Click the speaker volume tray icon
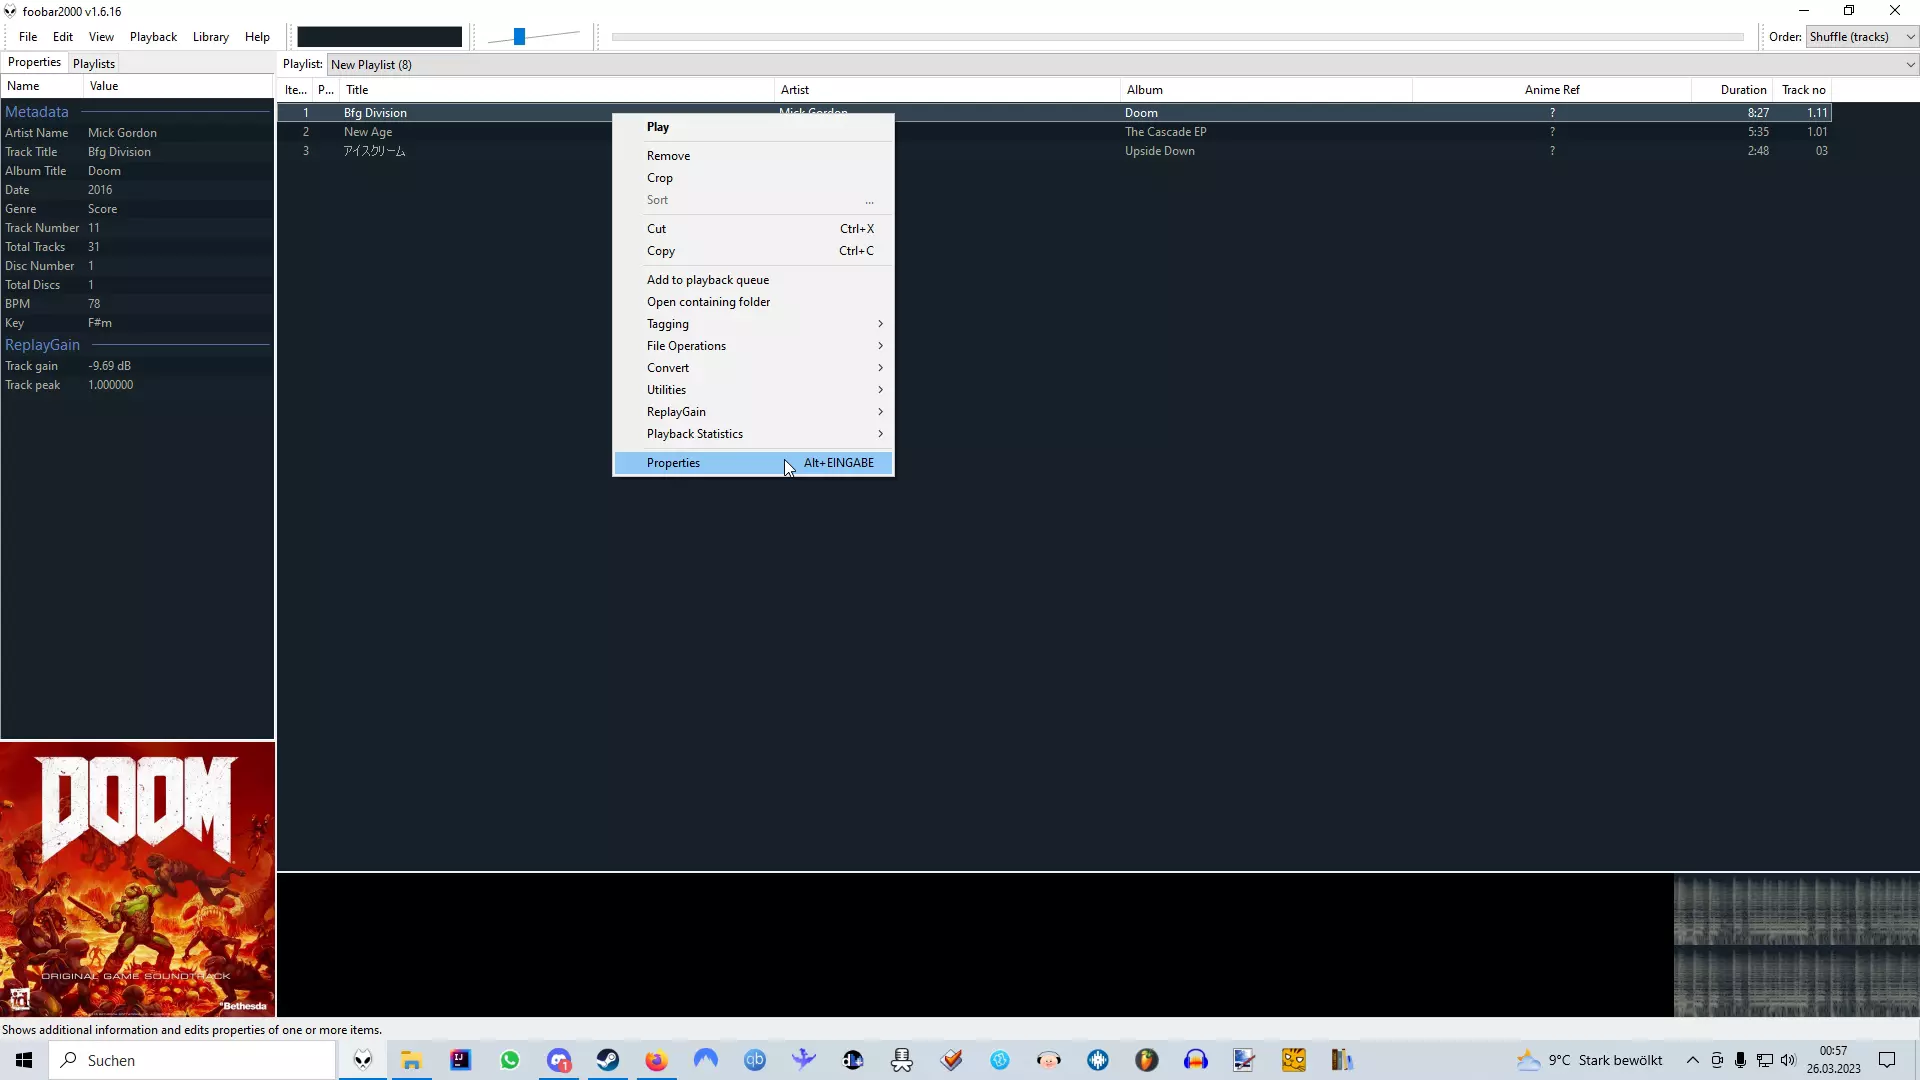Image resolution: width=1920 pixels, height=1080 pixels. pos(1788,1060)
